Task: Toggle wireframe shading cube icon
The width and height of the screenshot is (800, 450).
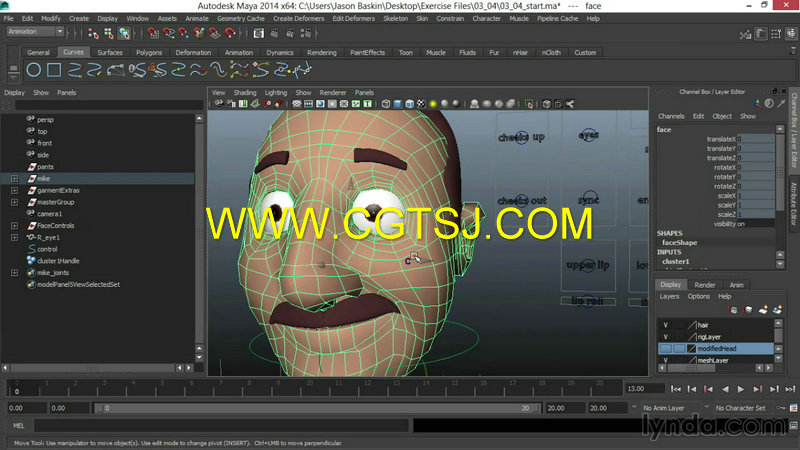Action: coord(386,104)
